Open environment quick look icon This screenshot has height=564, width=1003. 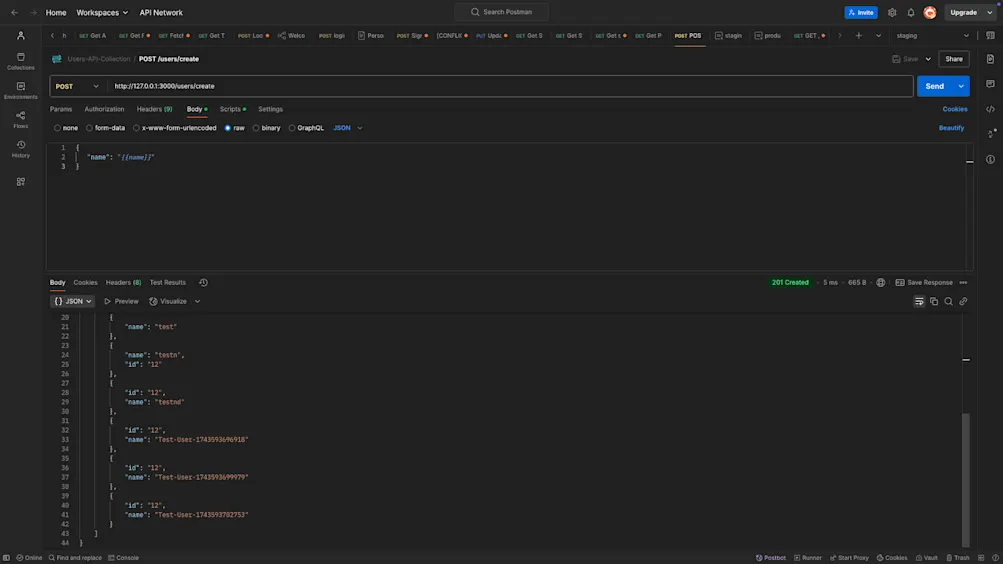click(x=990, y=36)
